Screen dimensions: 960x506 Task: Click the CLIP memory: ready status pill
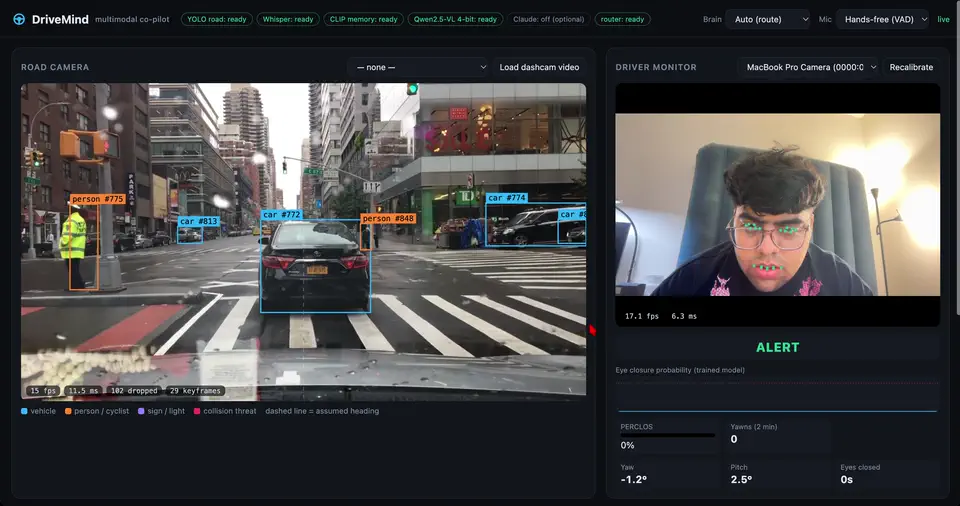tap(364, 20)
